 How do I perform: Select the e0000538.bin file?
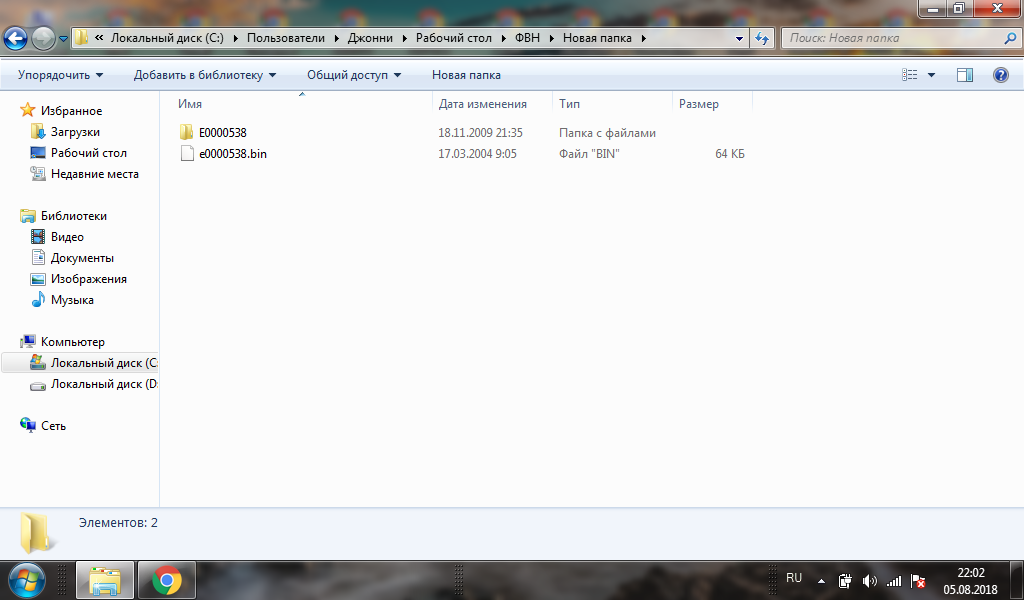click(x=232, y=154)
